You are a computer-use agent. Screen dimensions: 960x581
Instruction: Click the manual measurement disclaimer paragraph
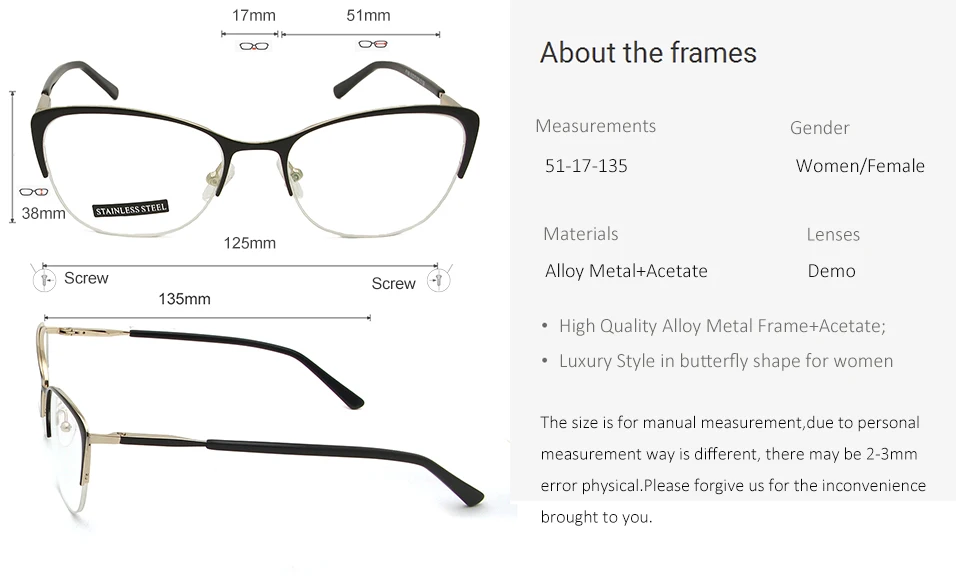point(733,470)
